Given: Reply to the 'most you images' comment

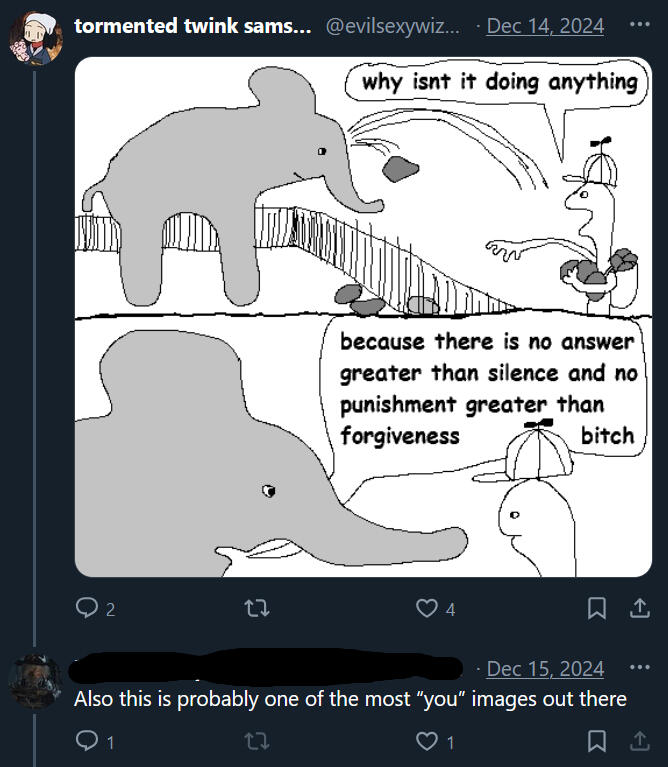Looking at the screenshot, I should pos(86,742).
